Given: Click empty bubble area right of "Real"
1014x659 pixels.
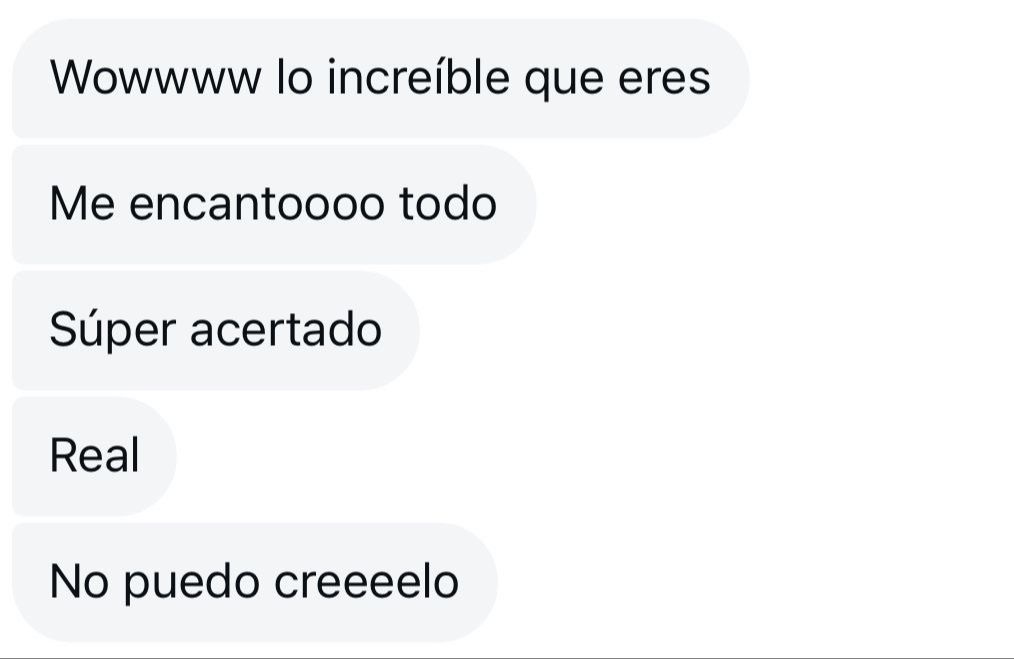Looking at the screenshot, I should tap(157, 457).
